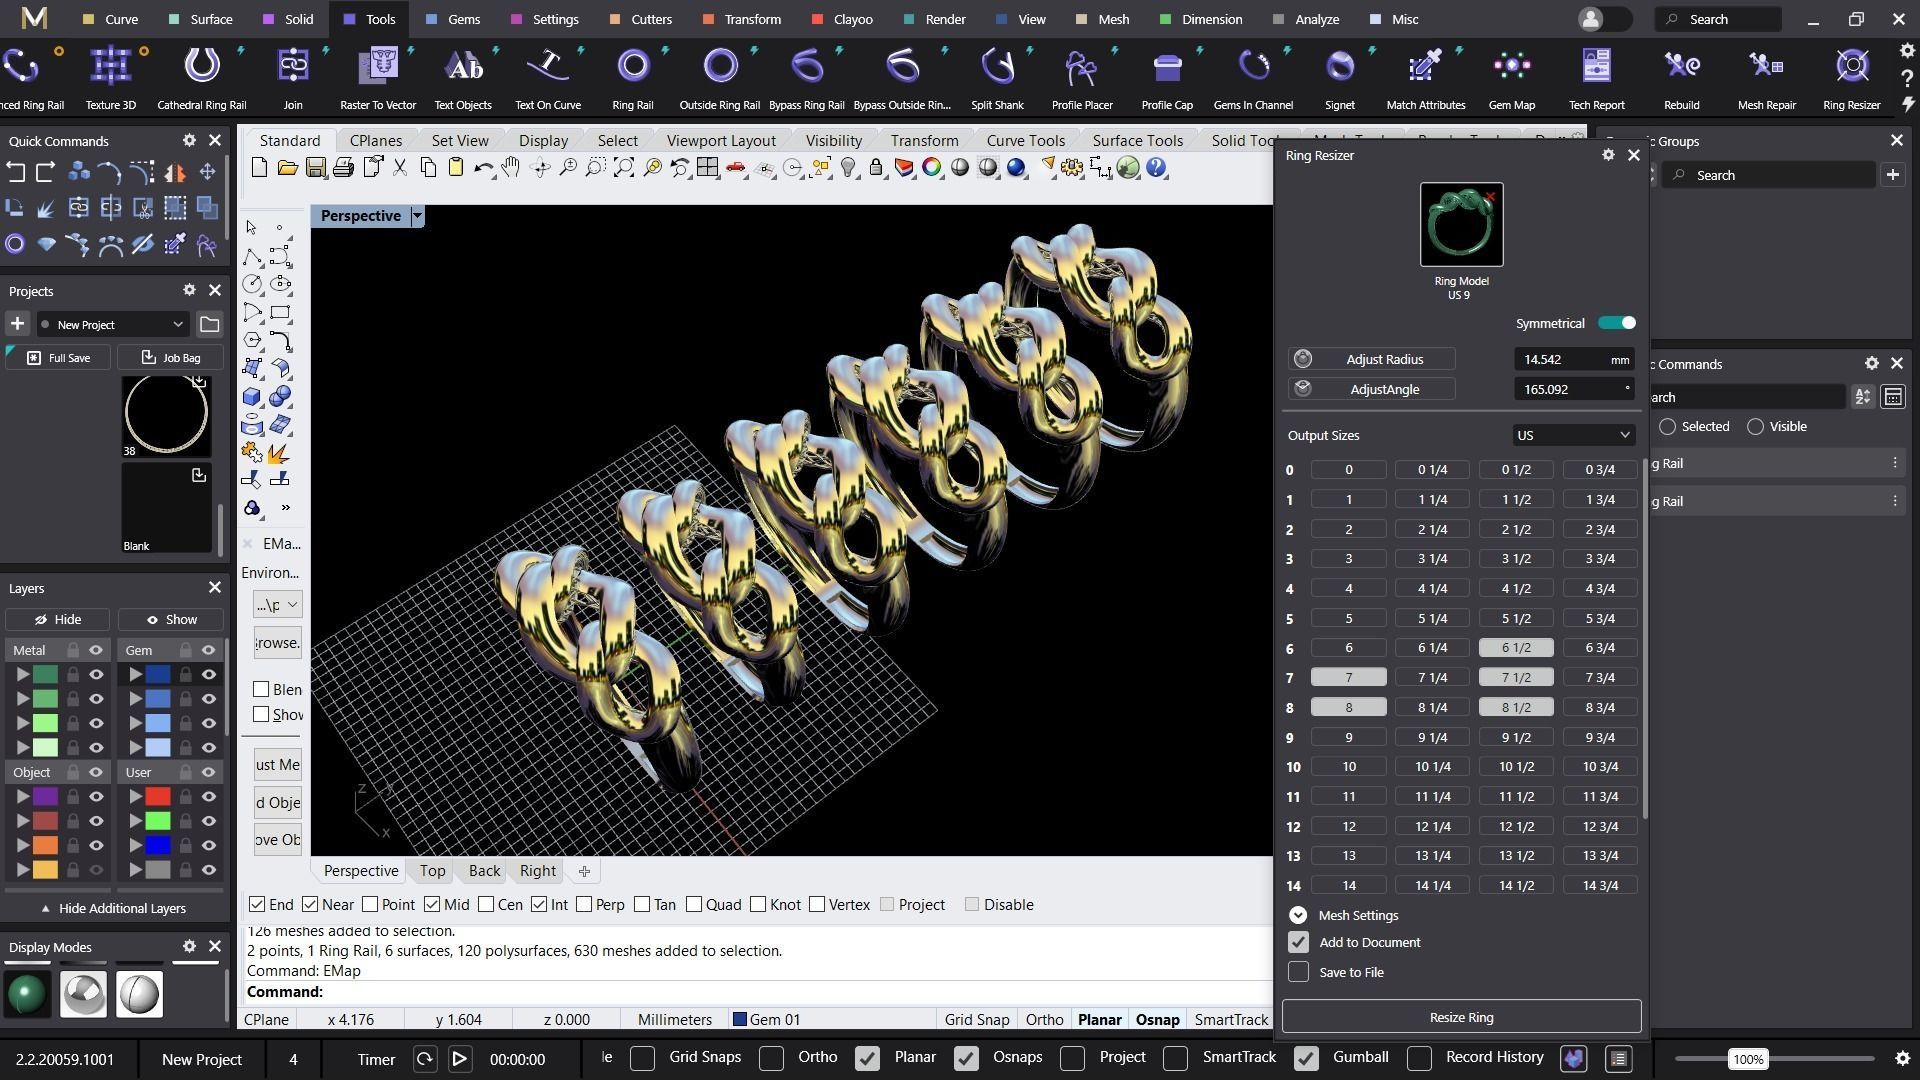This screenshot has height=1080, width=1920.
Task: Select output size 9 1/2 button
Action: pyautogui.click(x=1515, y=737)
